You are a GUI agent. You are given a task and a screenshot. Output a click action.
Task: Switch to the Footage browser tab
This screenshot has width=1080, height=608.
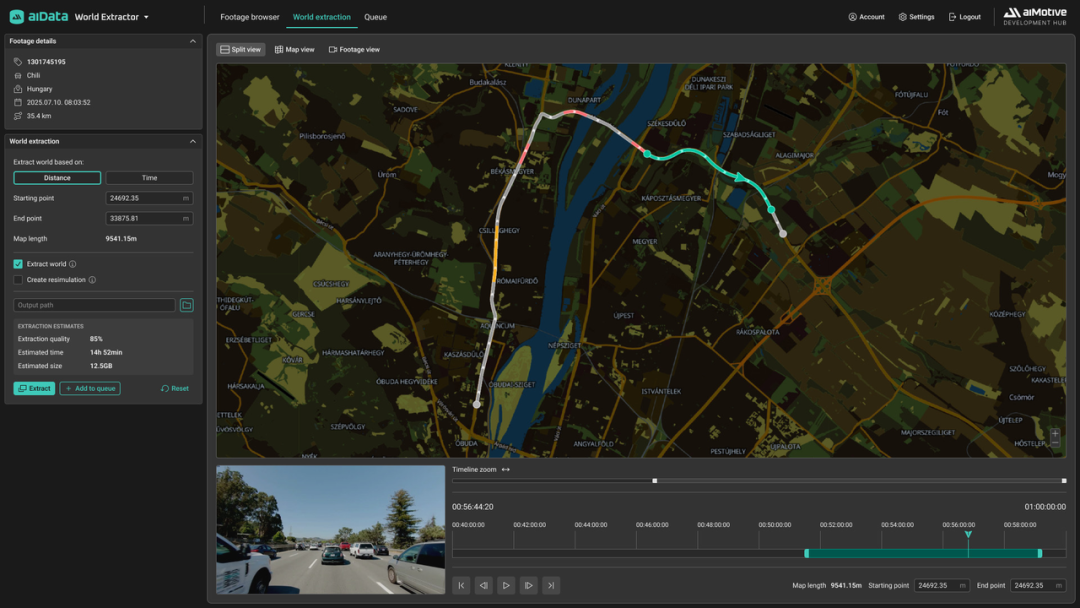click(x=249, y=17)
